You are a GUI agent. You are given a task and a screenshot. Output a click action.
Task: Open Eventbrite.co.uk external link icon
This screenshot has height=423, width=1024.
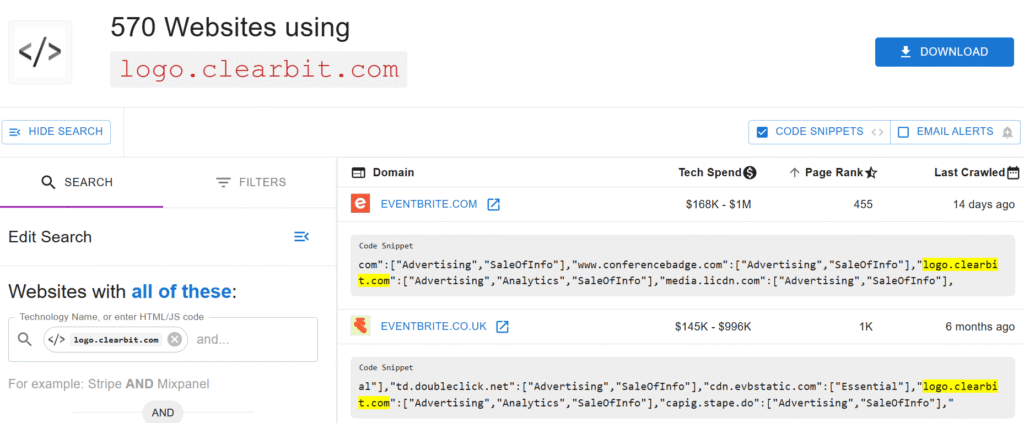(503, 327)
